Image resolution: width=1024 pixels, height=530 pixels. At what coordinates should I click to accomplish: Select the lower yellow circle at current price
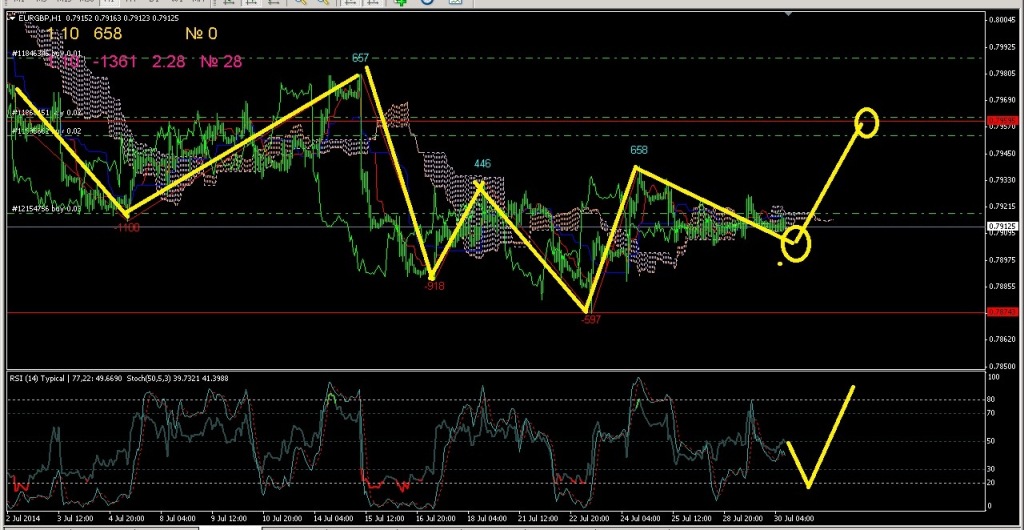coord(796,242)
